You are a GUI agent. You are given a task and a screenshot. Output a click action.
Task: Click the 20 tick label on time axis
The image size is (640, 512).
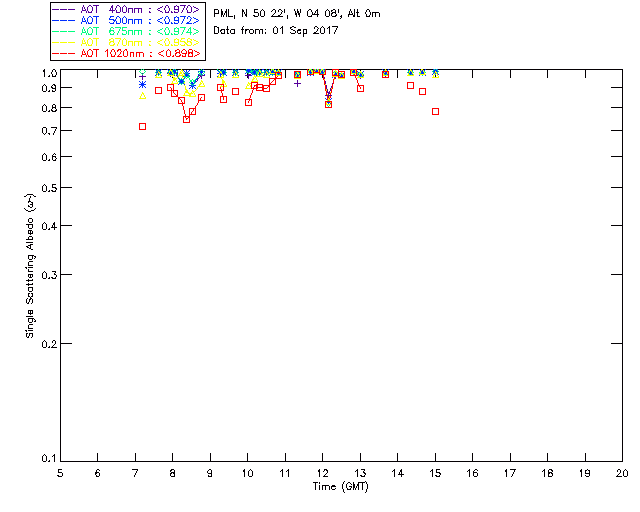tap(622, 474)
